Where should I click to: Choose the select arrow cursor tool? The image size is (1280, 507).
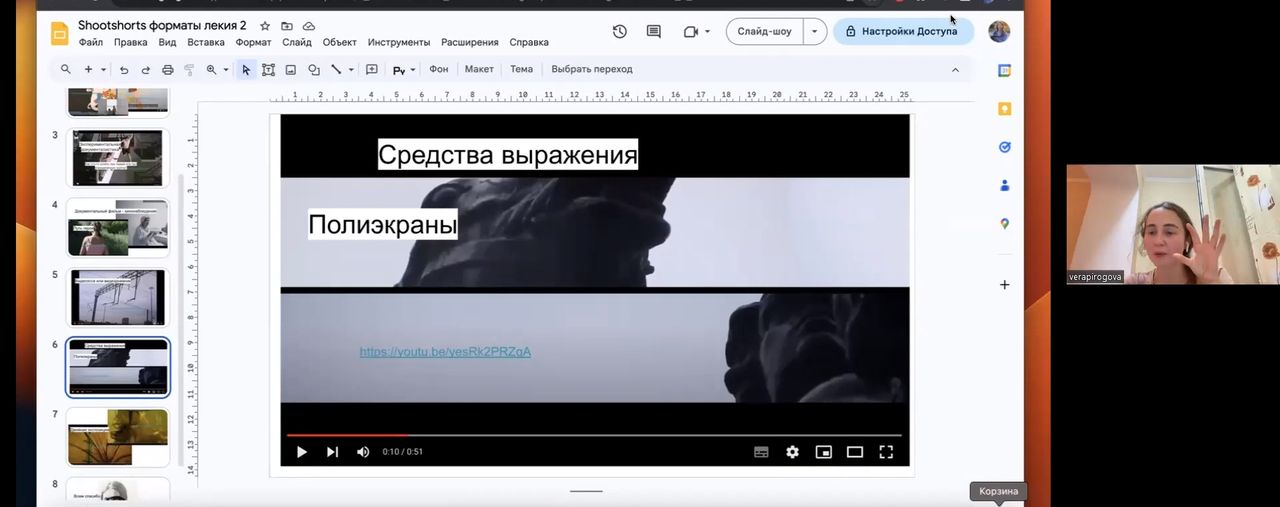pyautogui.click(x=246, y=70)
